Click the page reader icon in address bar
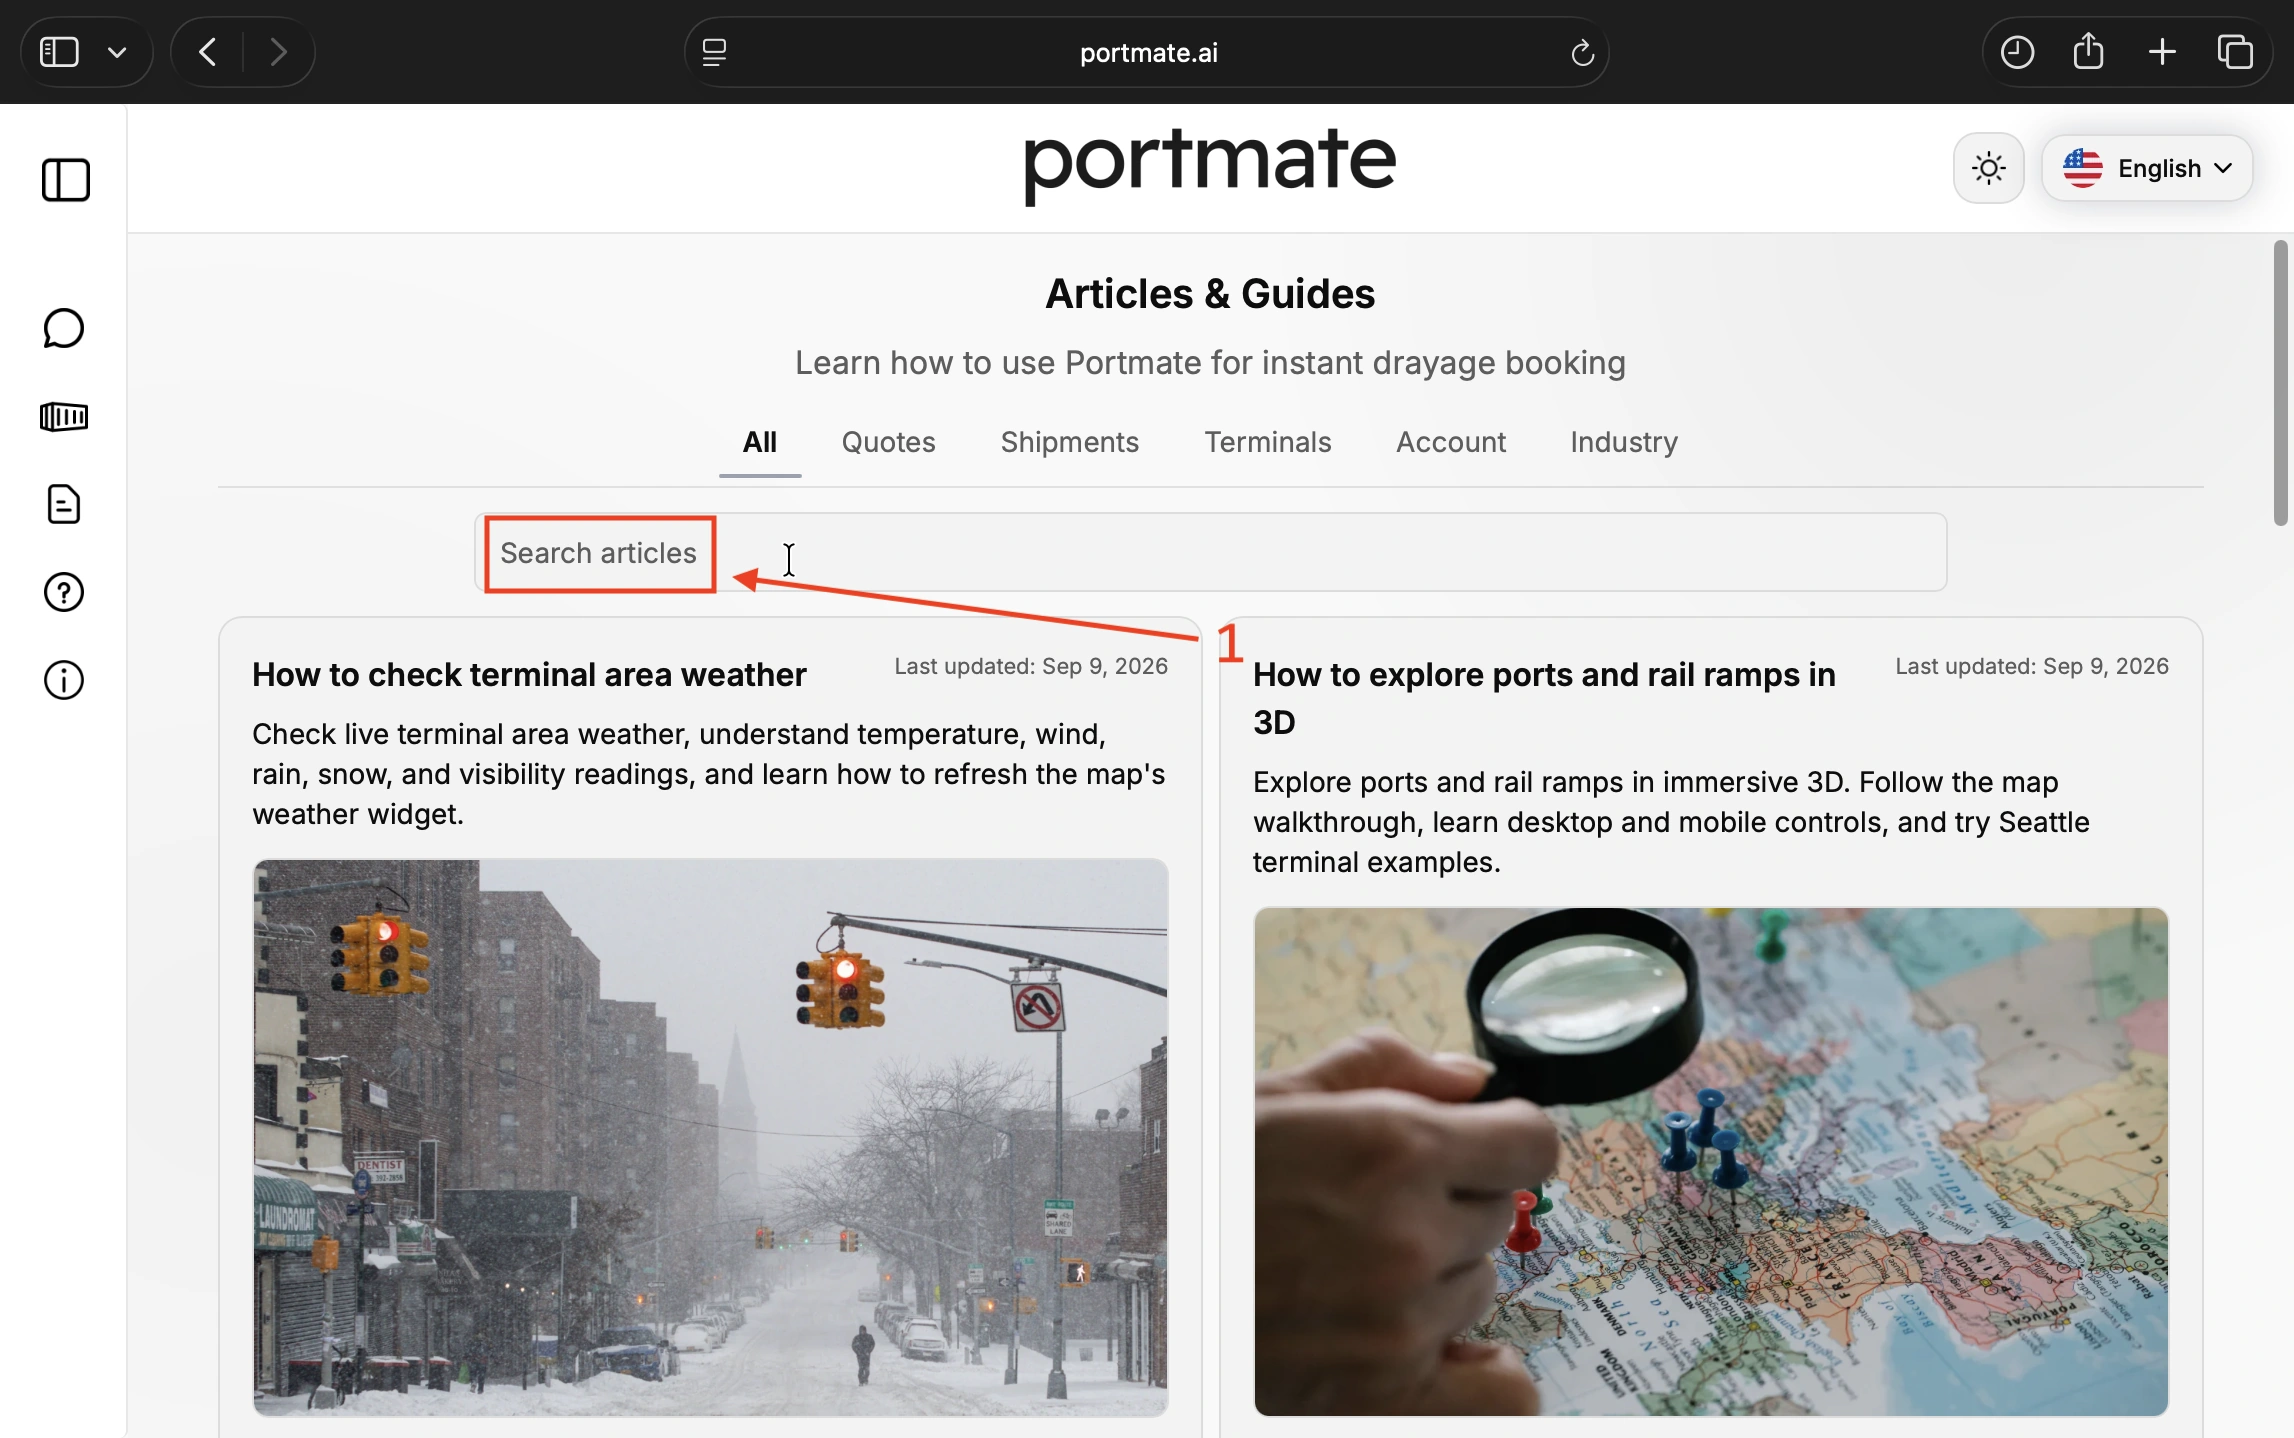This screenshot has height=1438, width=2294. tap(714, 52)
